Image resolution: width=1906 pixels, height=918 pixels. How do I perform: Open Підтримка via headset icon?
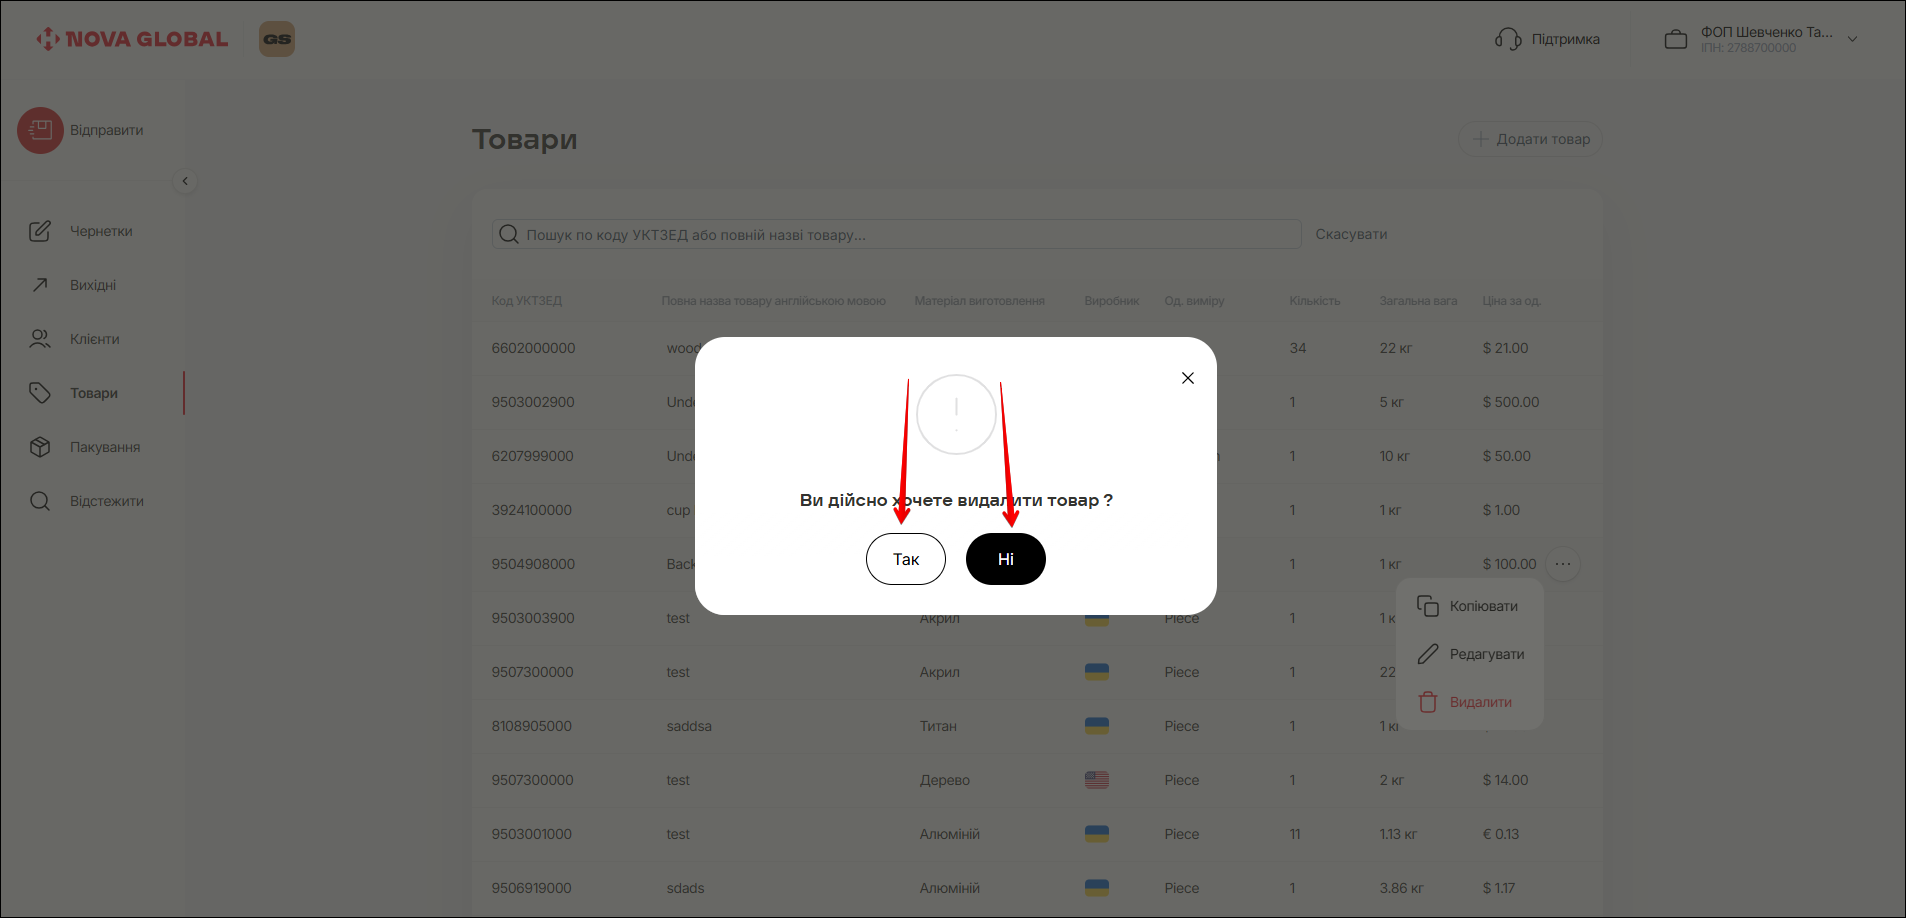coord(1508,39)
